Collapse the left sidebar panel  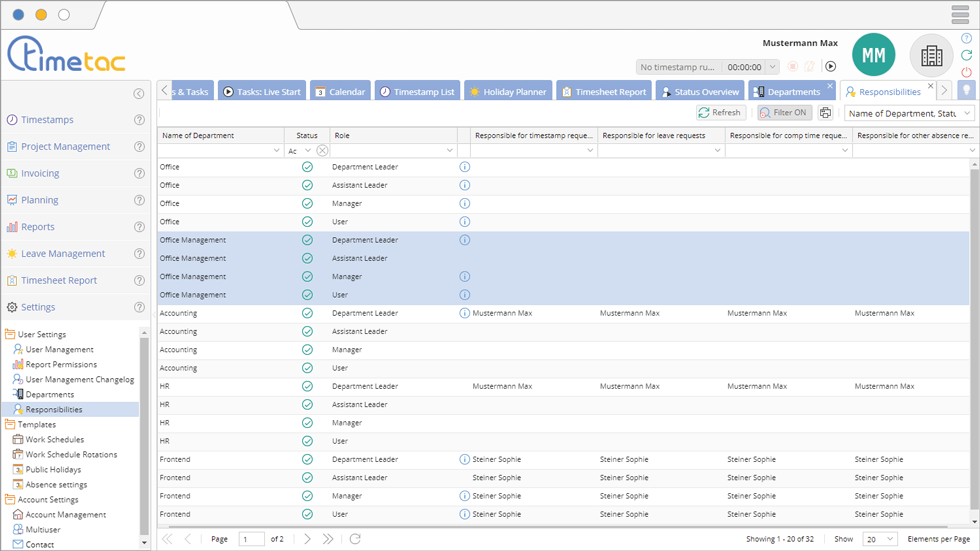[x=139, y=94]
